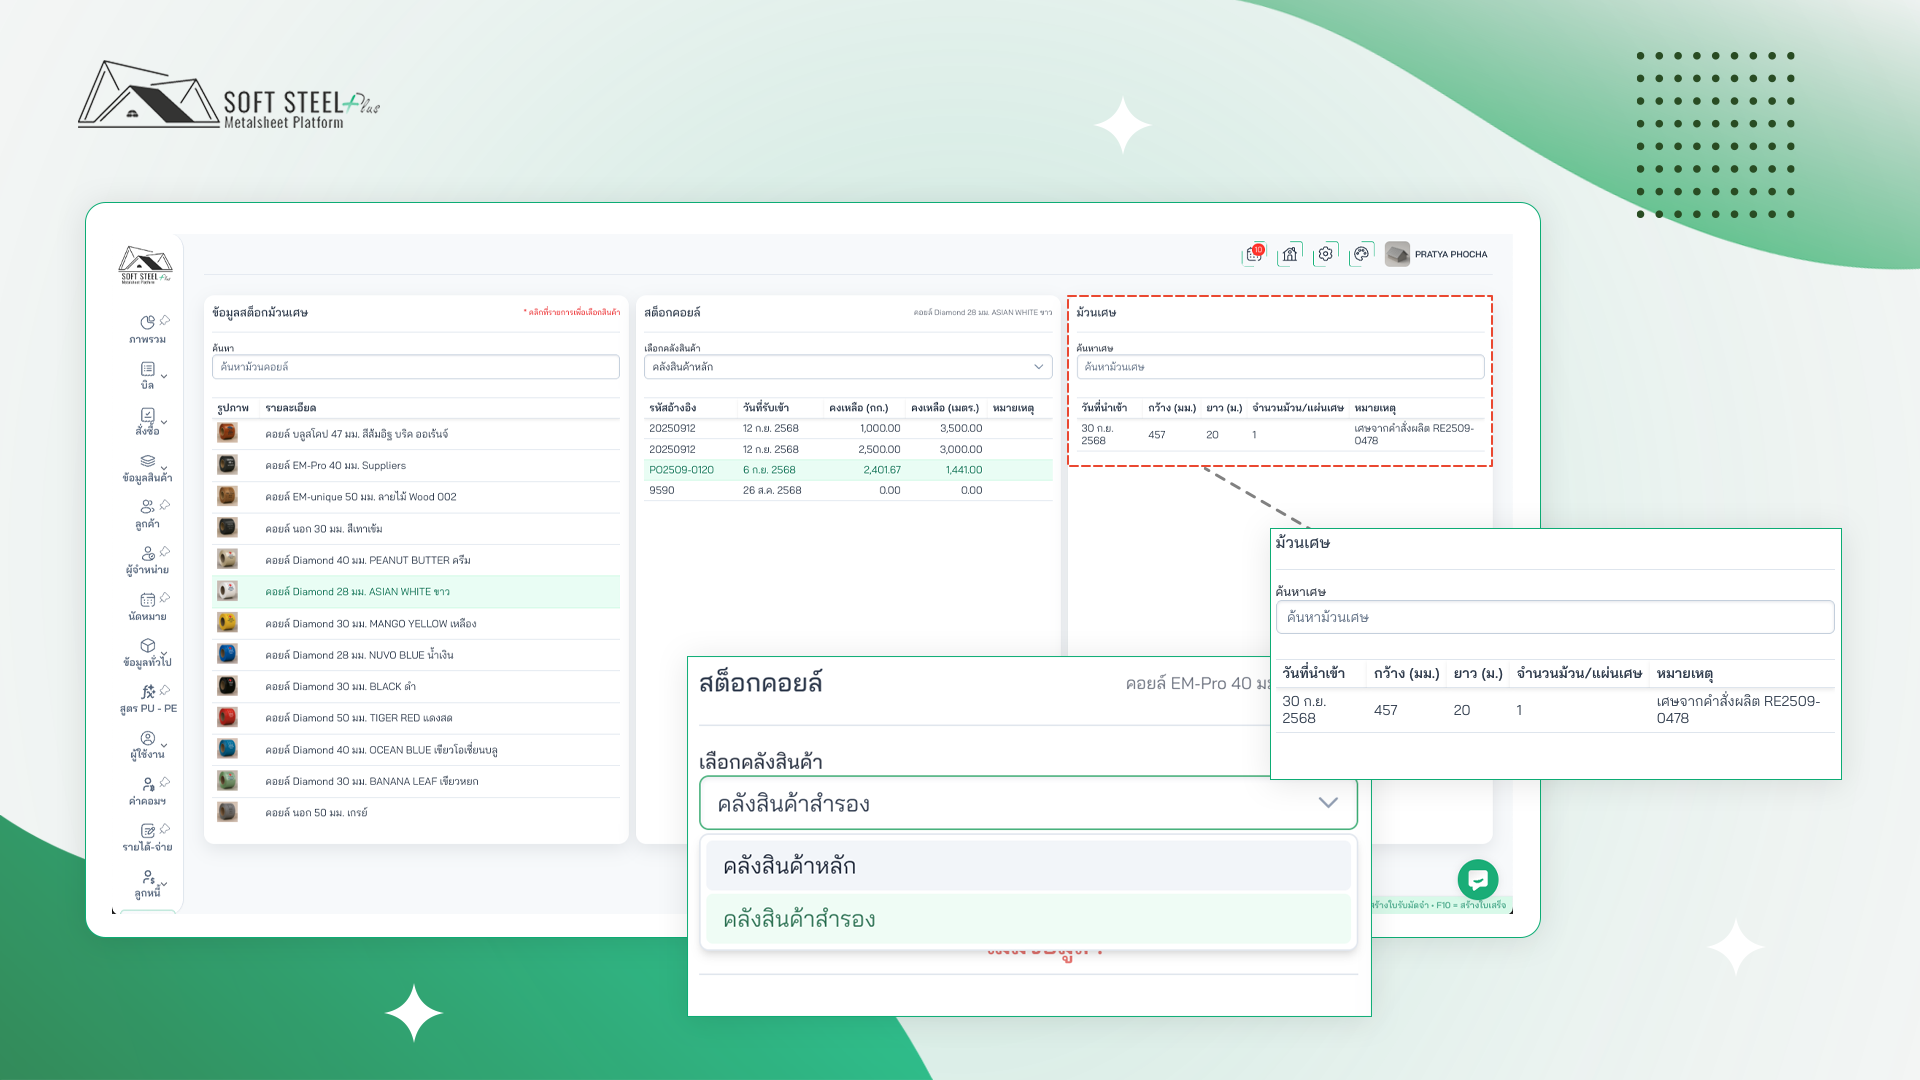Click the home warehouse icon in header
Viewport: 1920px width, 1080px height.
[1290, 254]
